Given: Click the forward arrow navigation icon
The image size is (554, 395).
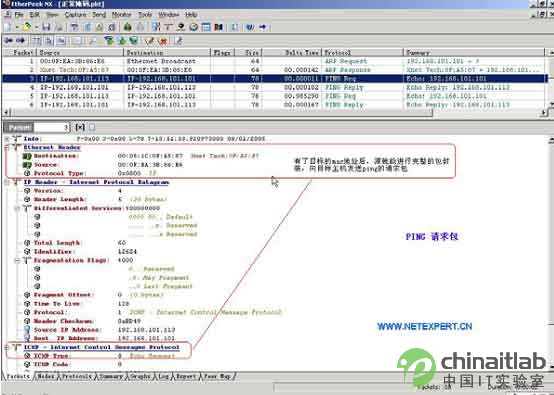Looking at the screenshot, I should [20, 41].
